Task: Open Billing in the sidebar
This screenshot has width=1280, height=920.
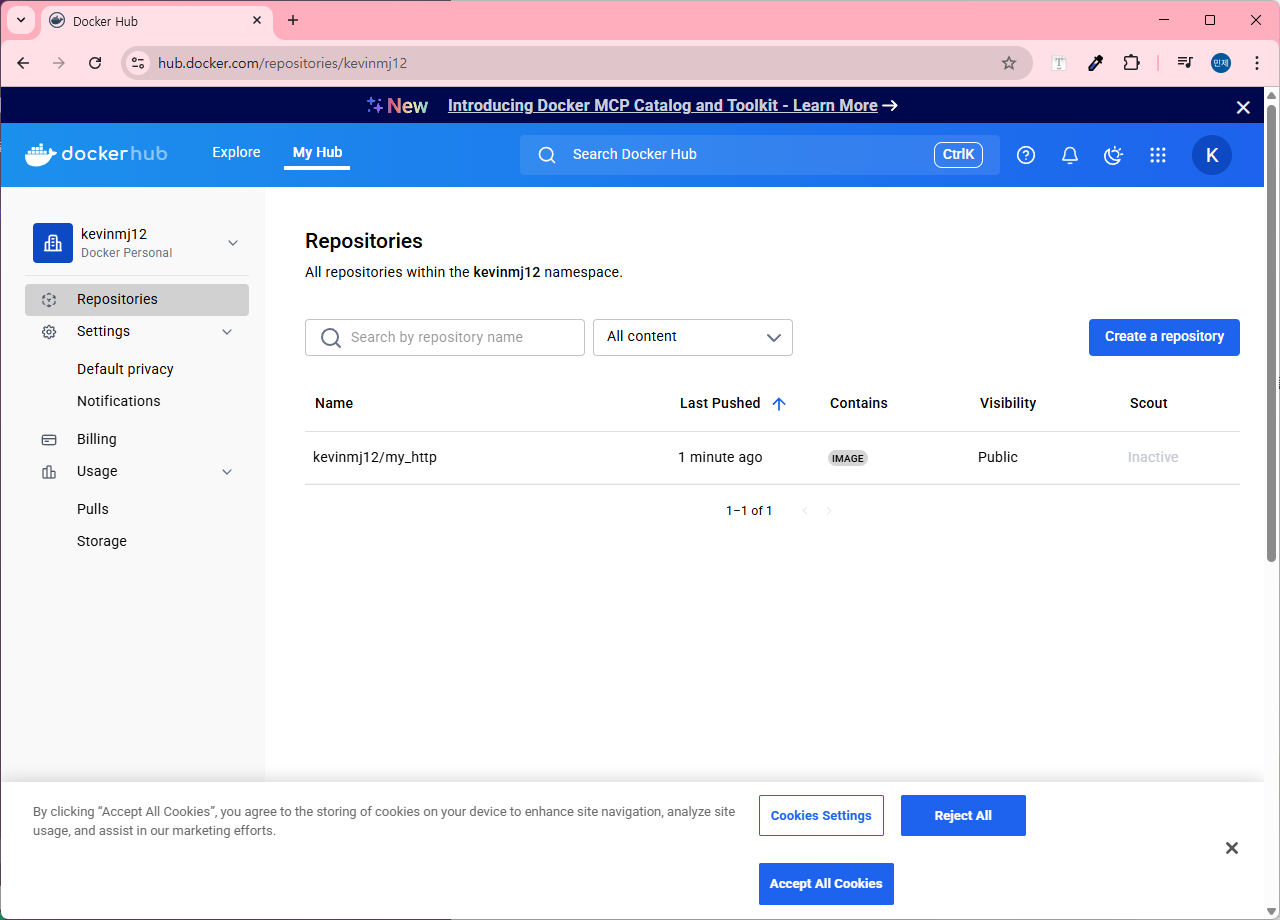Action: coord(96,440)
